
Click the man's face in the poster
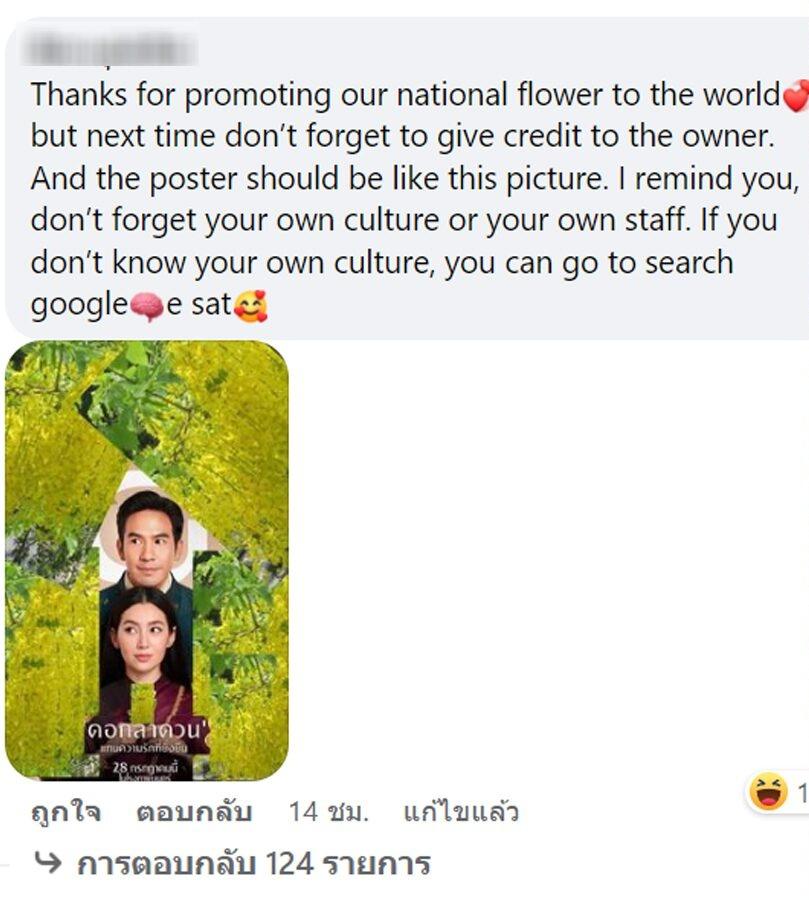(x=149, y=530)
